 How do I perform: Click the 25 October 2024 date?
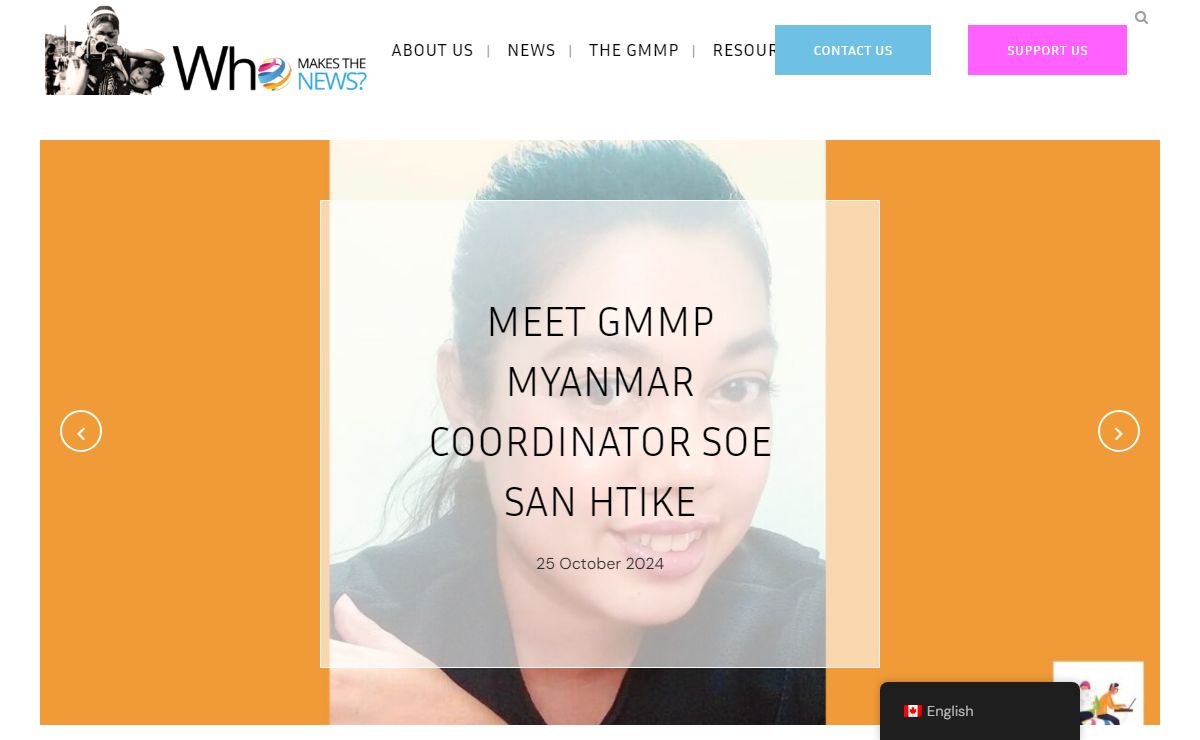click(x=600, y=563)
